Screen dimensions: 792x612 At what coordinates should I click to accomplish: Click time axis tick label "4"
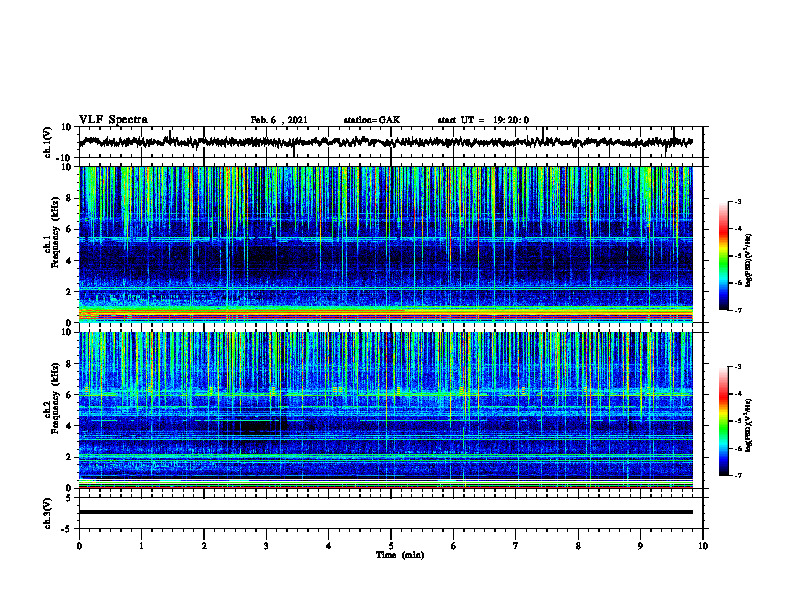tap(329, 546)
